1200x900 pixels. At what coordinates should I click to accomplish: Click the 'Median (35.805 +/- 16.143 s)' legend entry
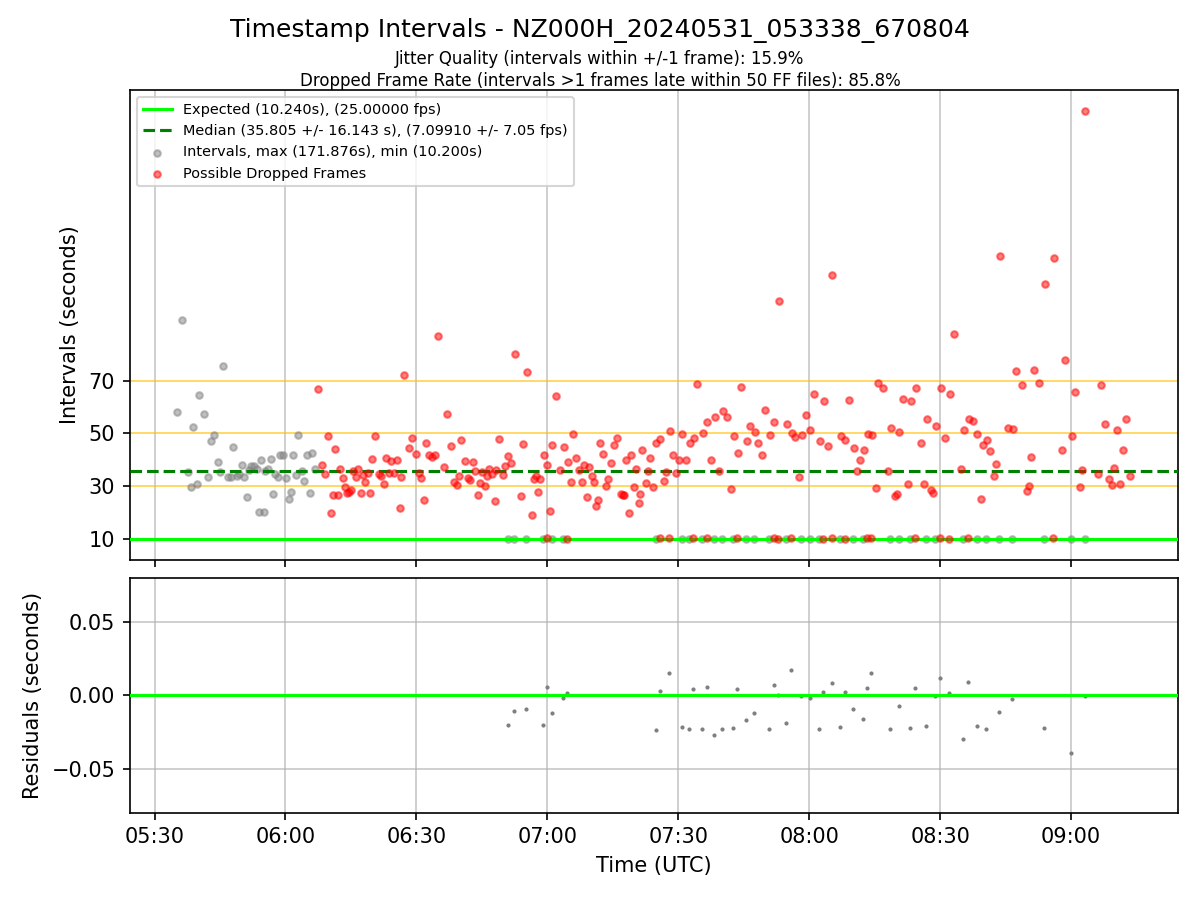pos(375,130)
